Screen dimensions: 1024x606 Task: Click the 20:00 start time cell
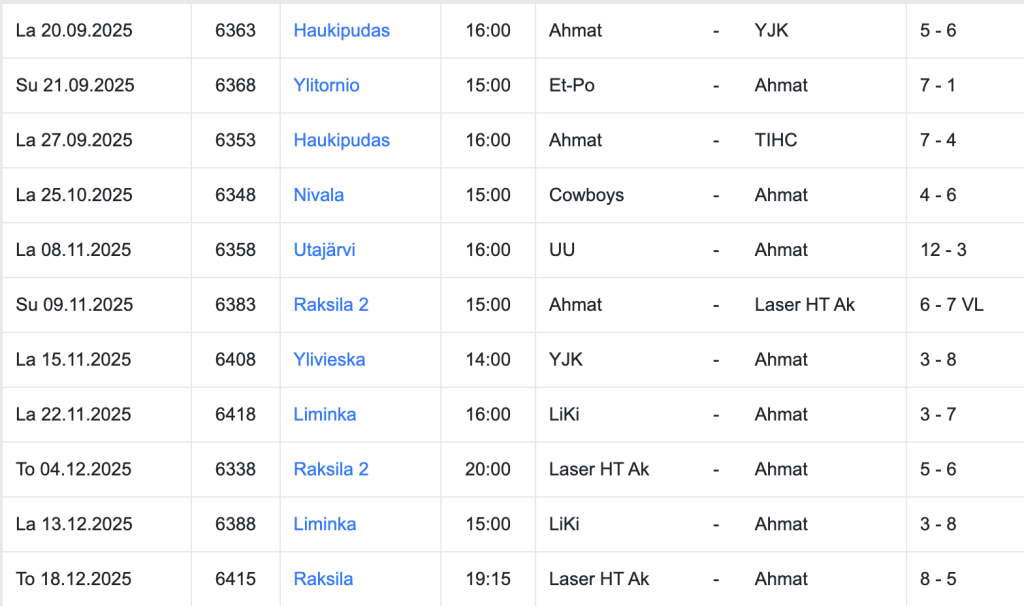pos(488,469)
